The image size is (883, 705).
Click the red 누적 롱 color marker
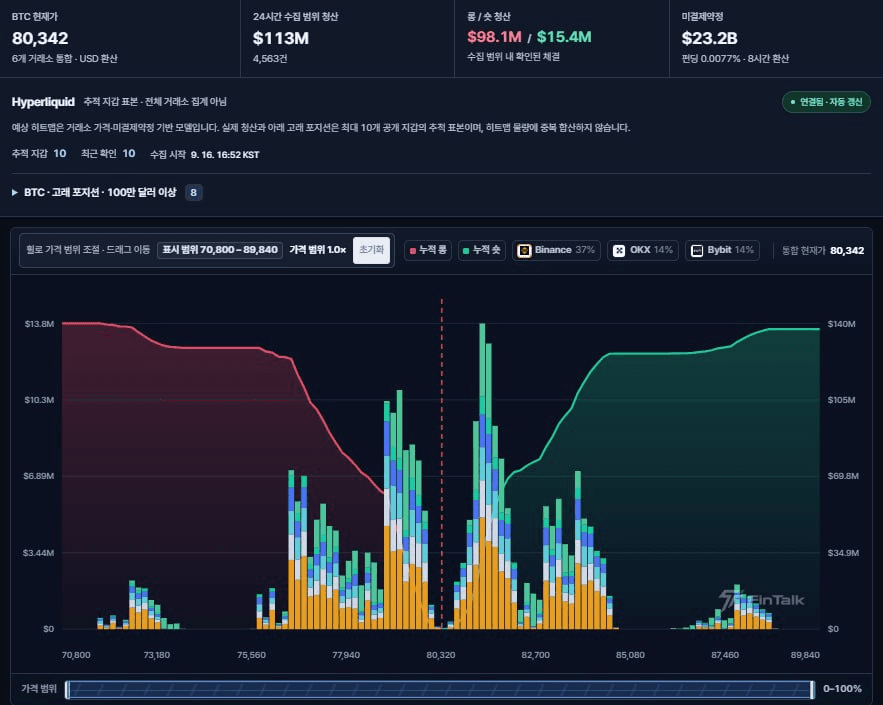tap(413, 251)
